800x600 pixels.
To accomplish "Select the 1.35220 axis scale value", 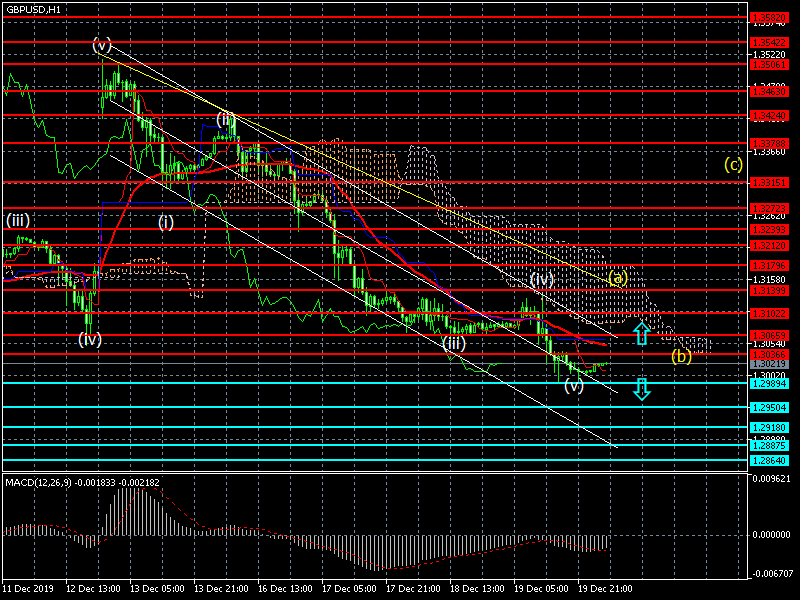I will point(769,54).
